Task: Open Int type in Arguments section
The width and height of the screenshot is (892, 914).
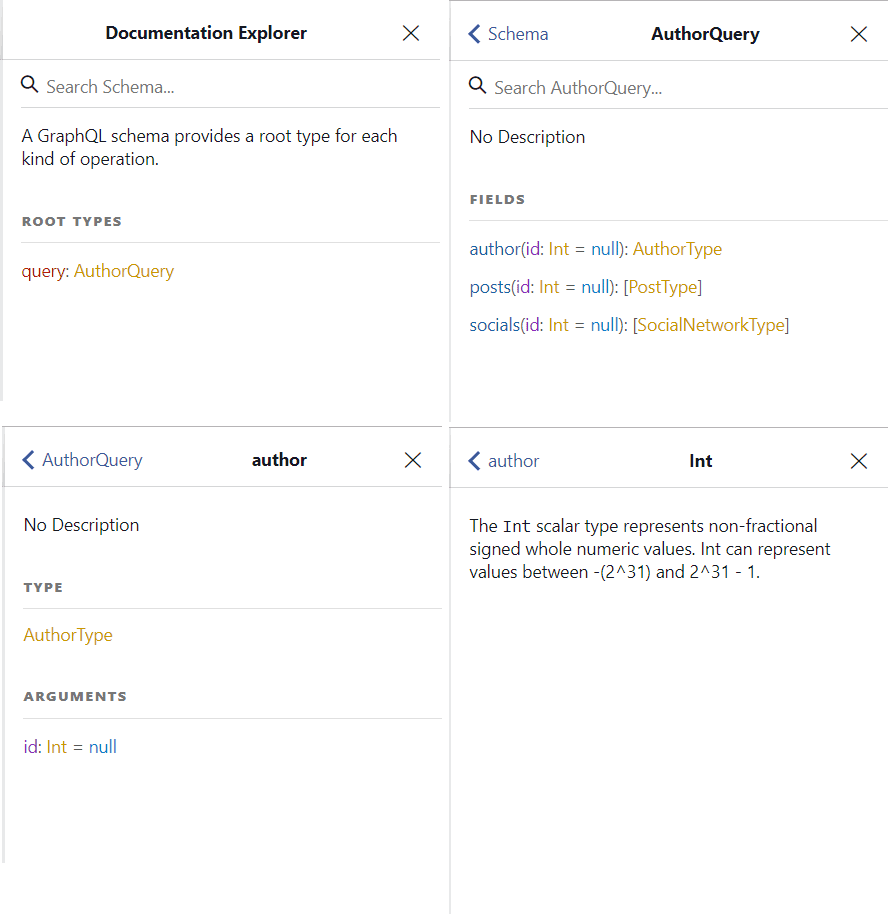Action: [57, 747]
